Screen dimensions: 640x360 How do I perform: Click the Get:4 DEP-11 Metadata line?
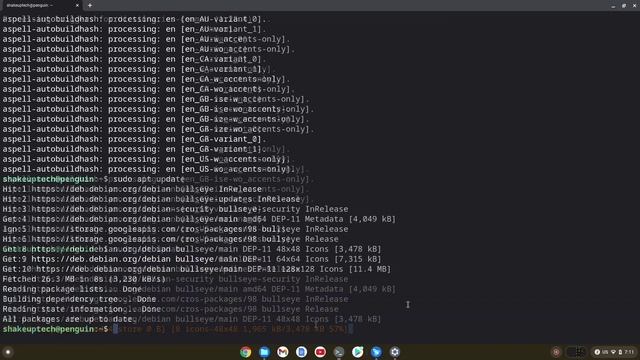[x=199, y=219]
